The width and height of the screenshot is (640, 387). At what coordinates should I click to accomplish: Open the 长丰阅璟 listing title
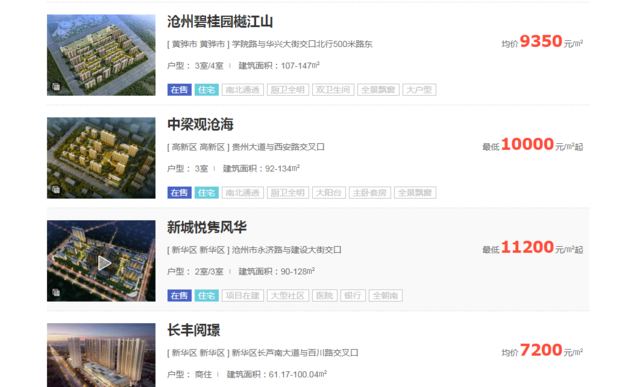click(193, 330)
